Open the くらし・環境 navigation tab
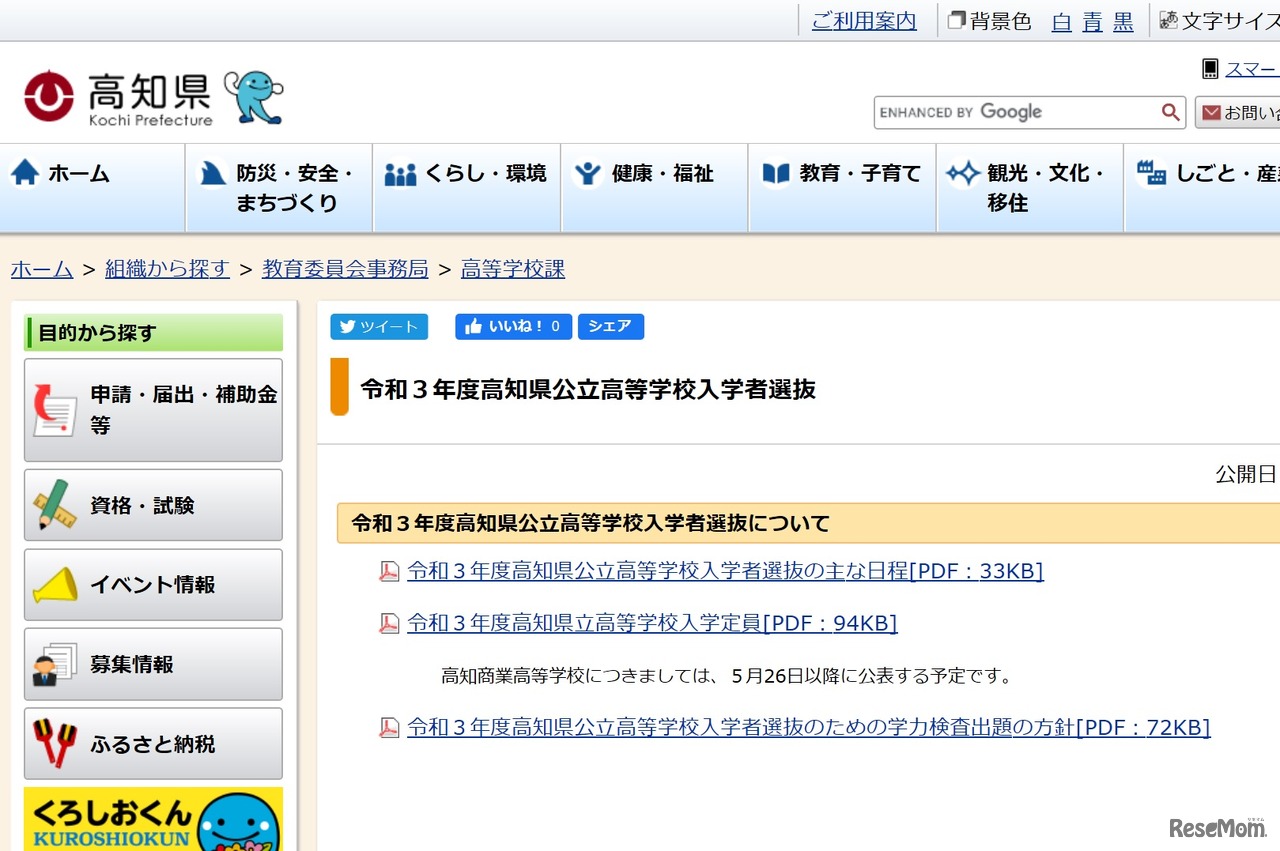This screenshot has height=851, width=1280. pyautogui.click(x=467, y=188)
